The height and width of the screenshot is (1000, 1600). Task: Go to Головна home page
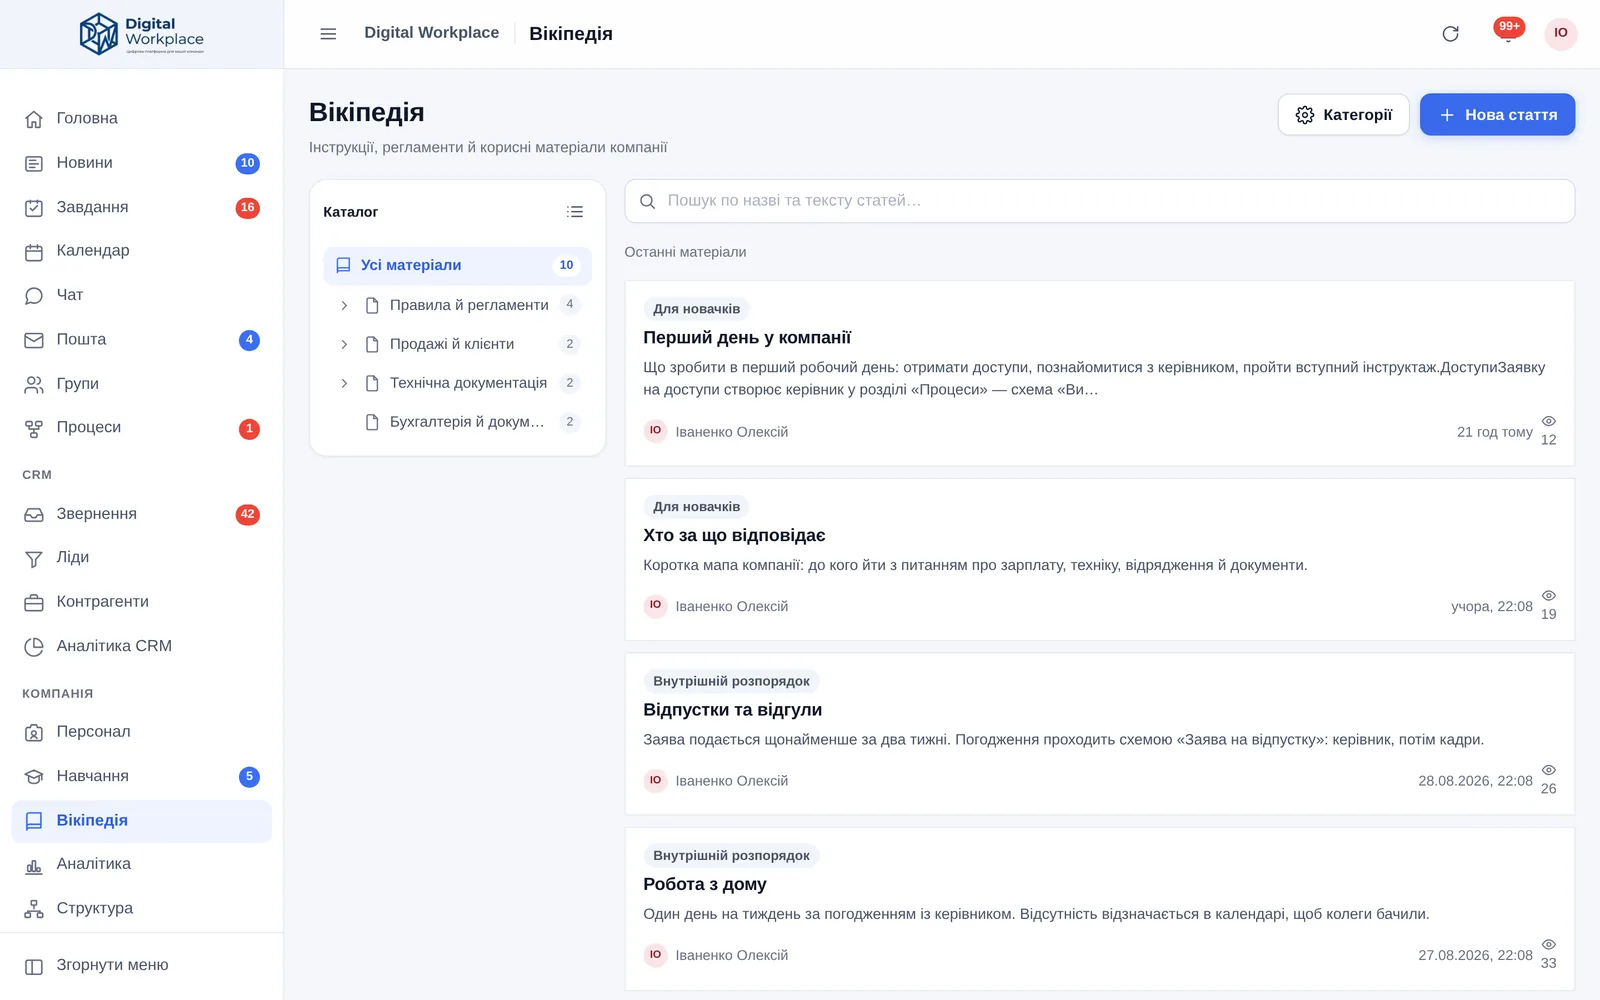(x=141, y=119)
